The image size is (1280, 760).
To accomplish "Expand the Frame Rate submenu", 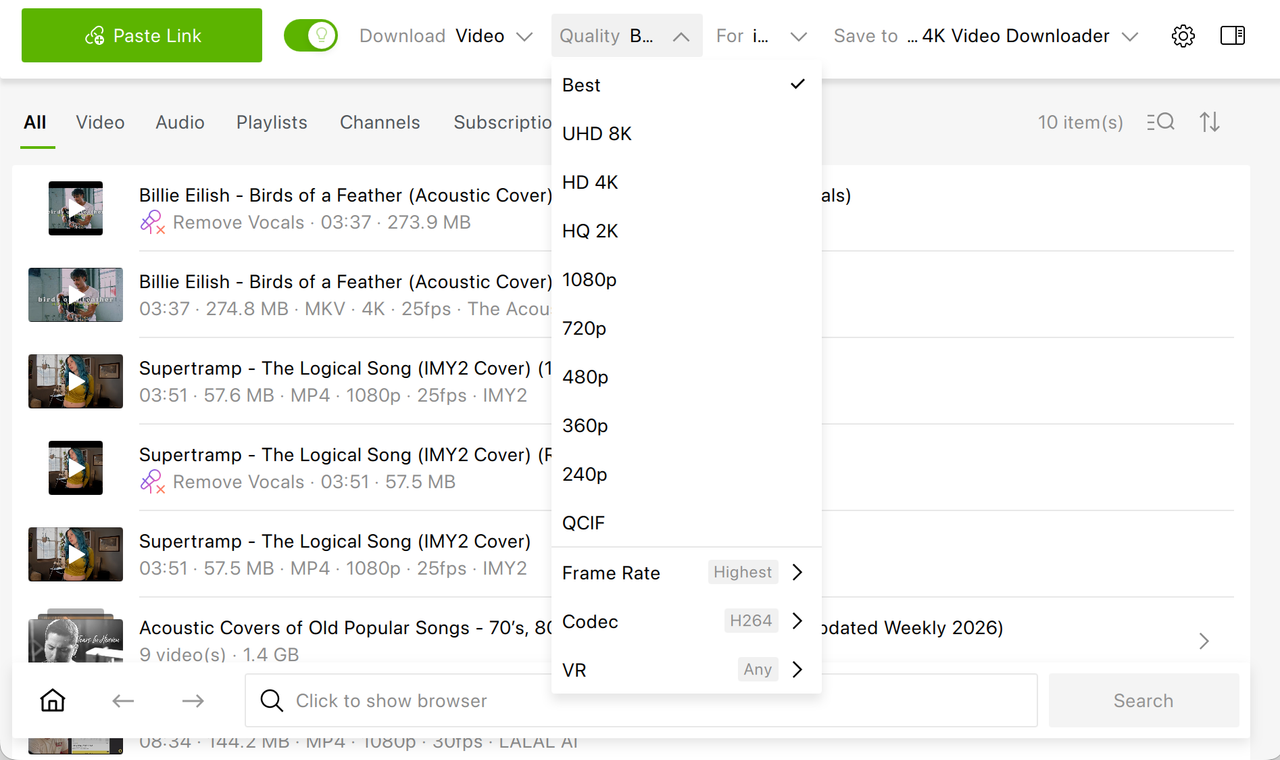I will (686, 573).
